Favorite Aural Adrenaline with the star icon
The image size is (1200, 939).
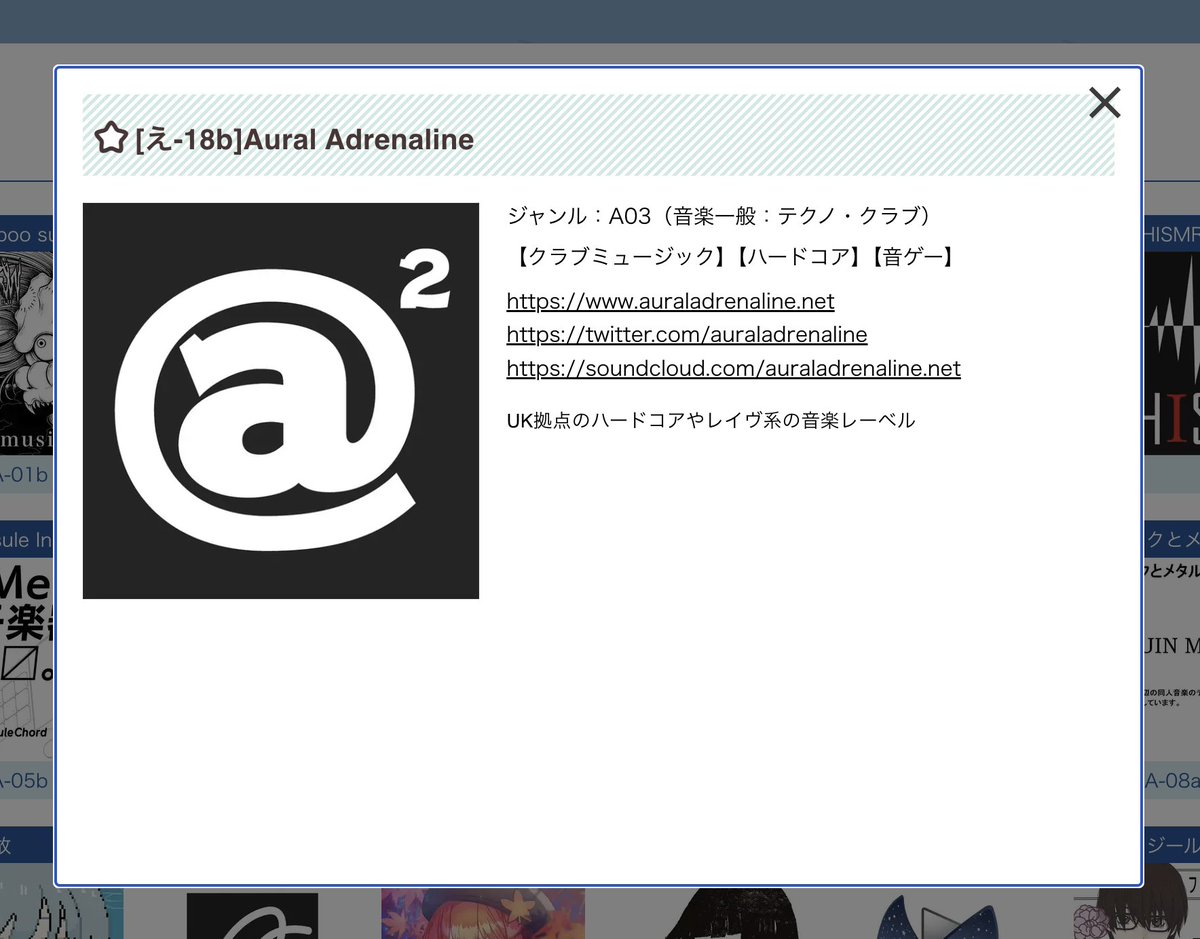(111, 138)
